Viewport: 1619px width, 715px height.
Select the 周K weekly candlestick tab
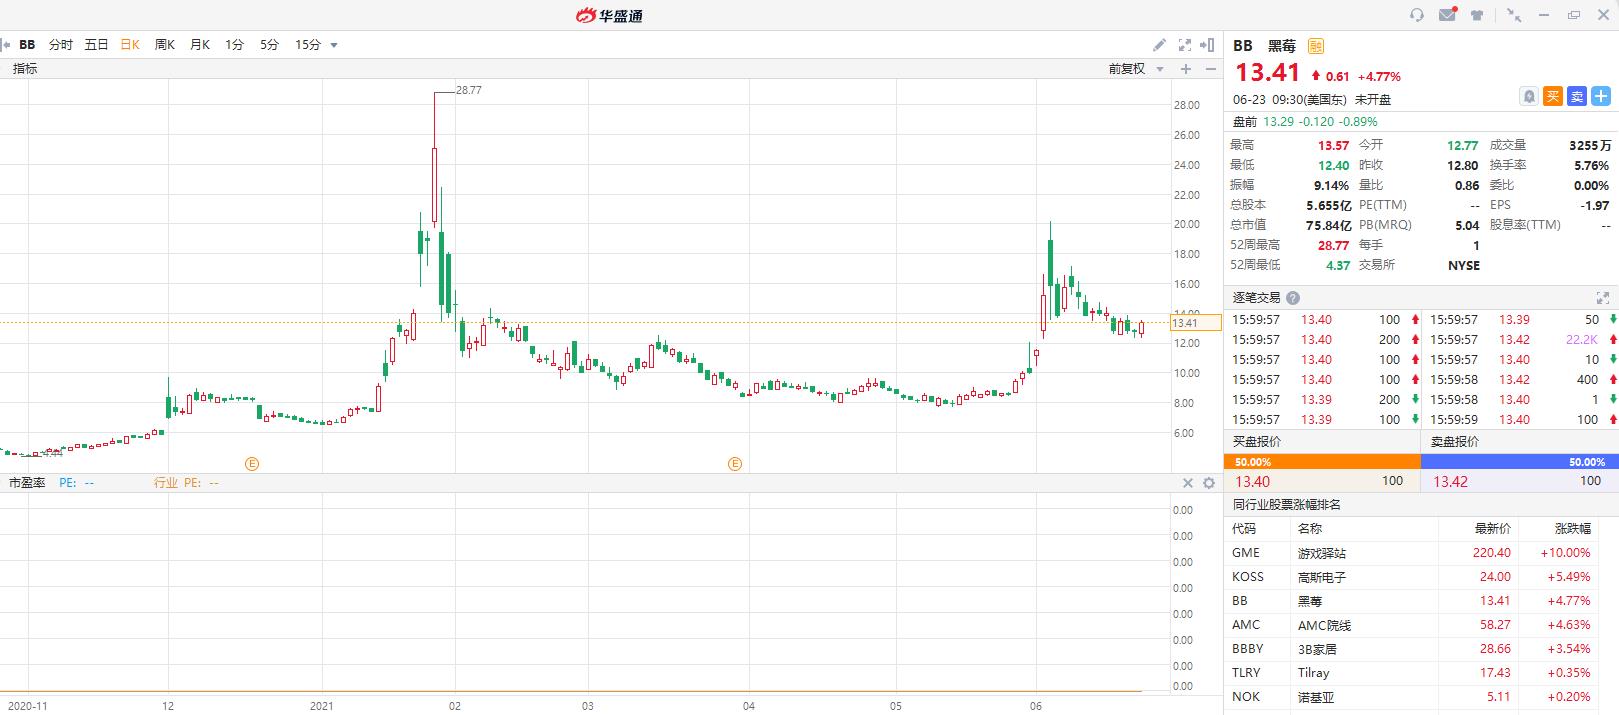click(165, 45)
